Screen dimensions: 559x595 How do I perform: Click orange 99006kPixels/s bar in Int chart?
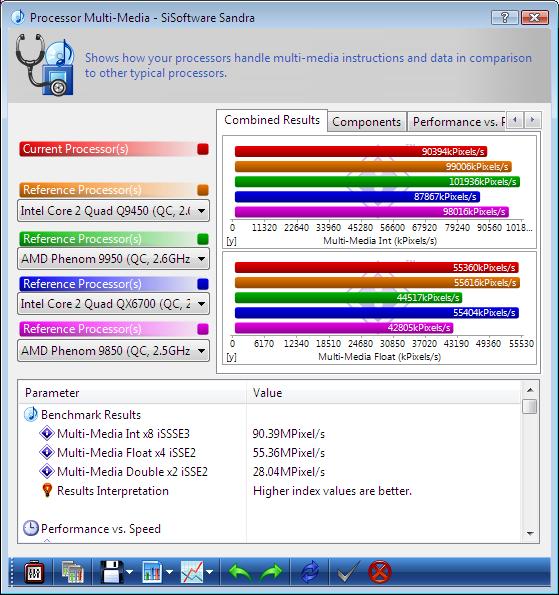373,167
